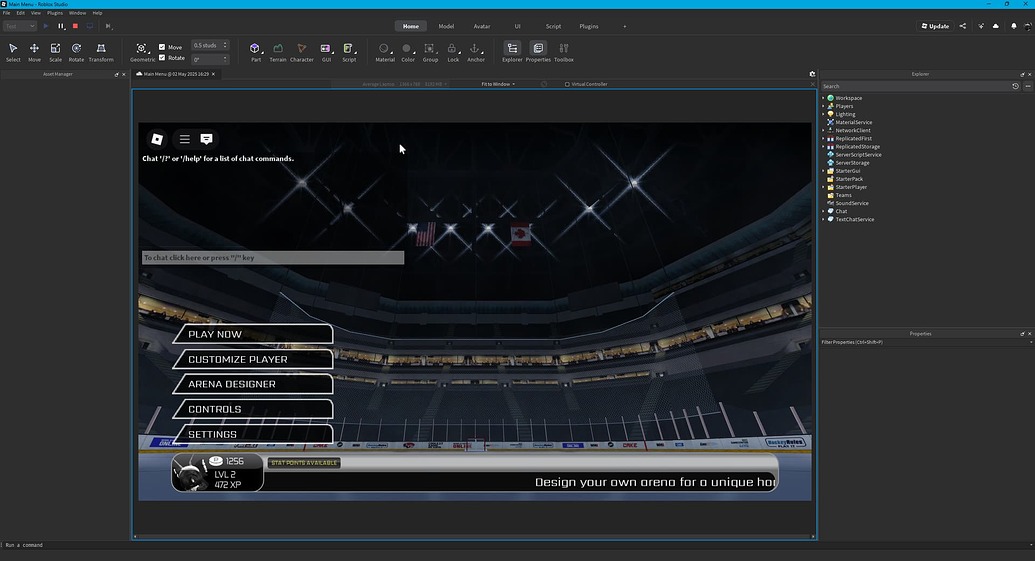Expand the Players node
Image resolution: width=1035 pixels, height=561 pixels.
tap(823, 106)
